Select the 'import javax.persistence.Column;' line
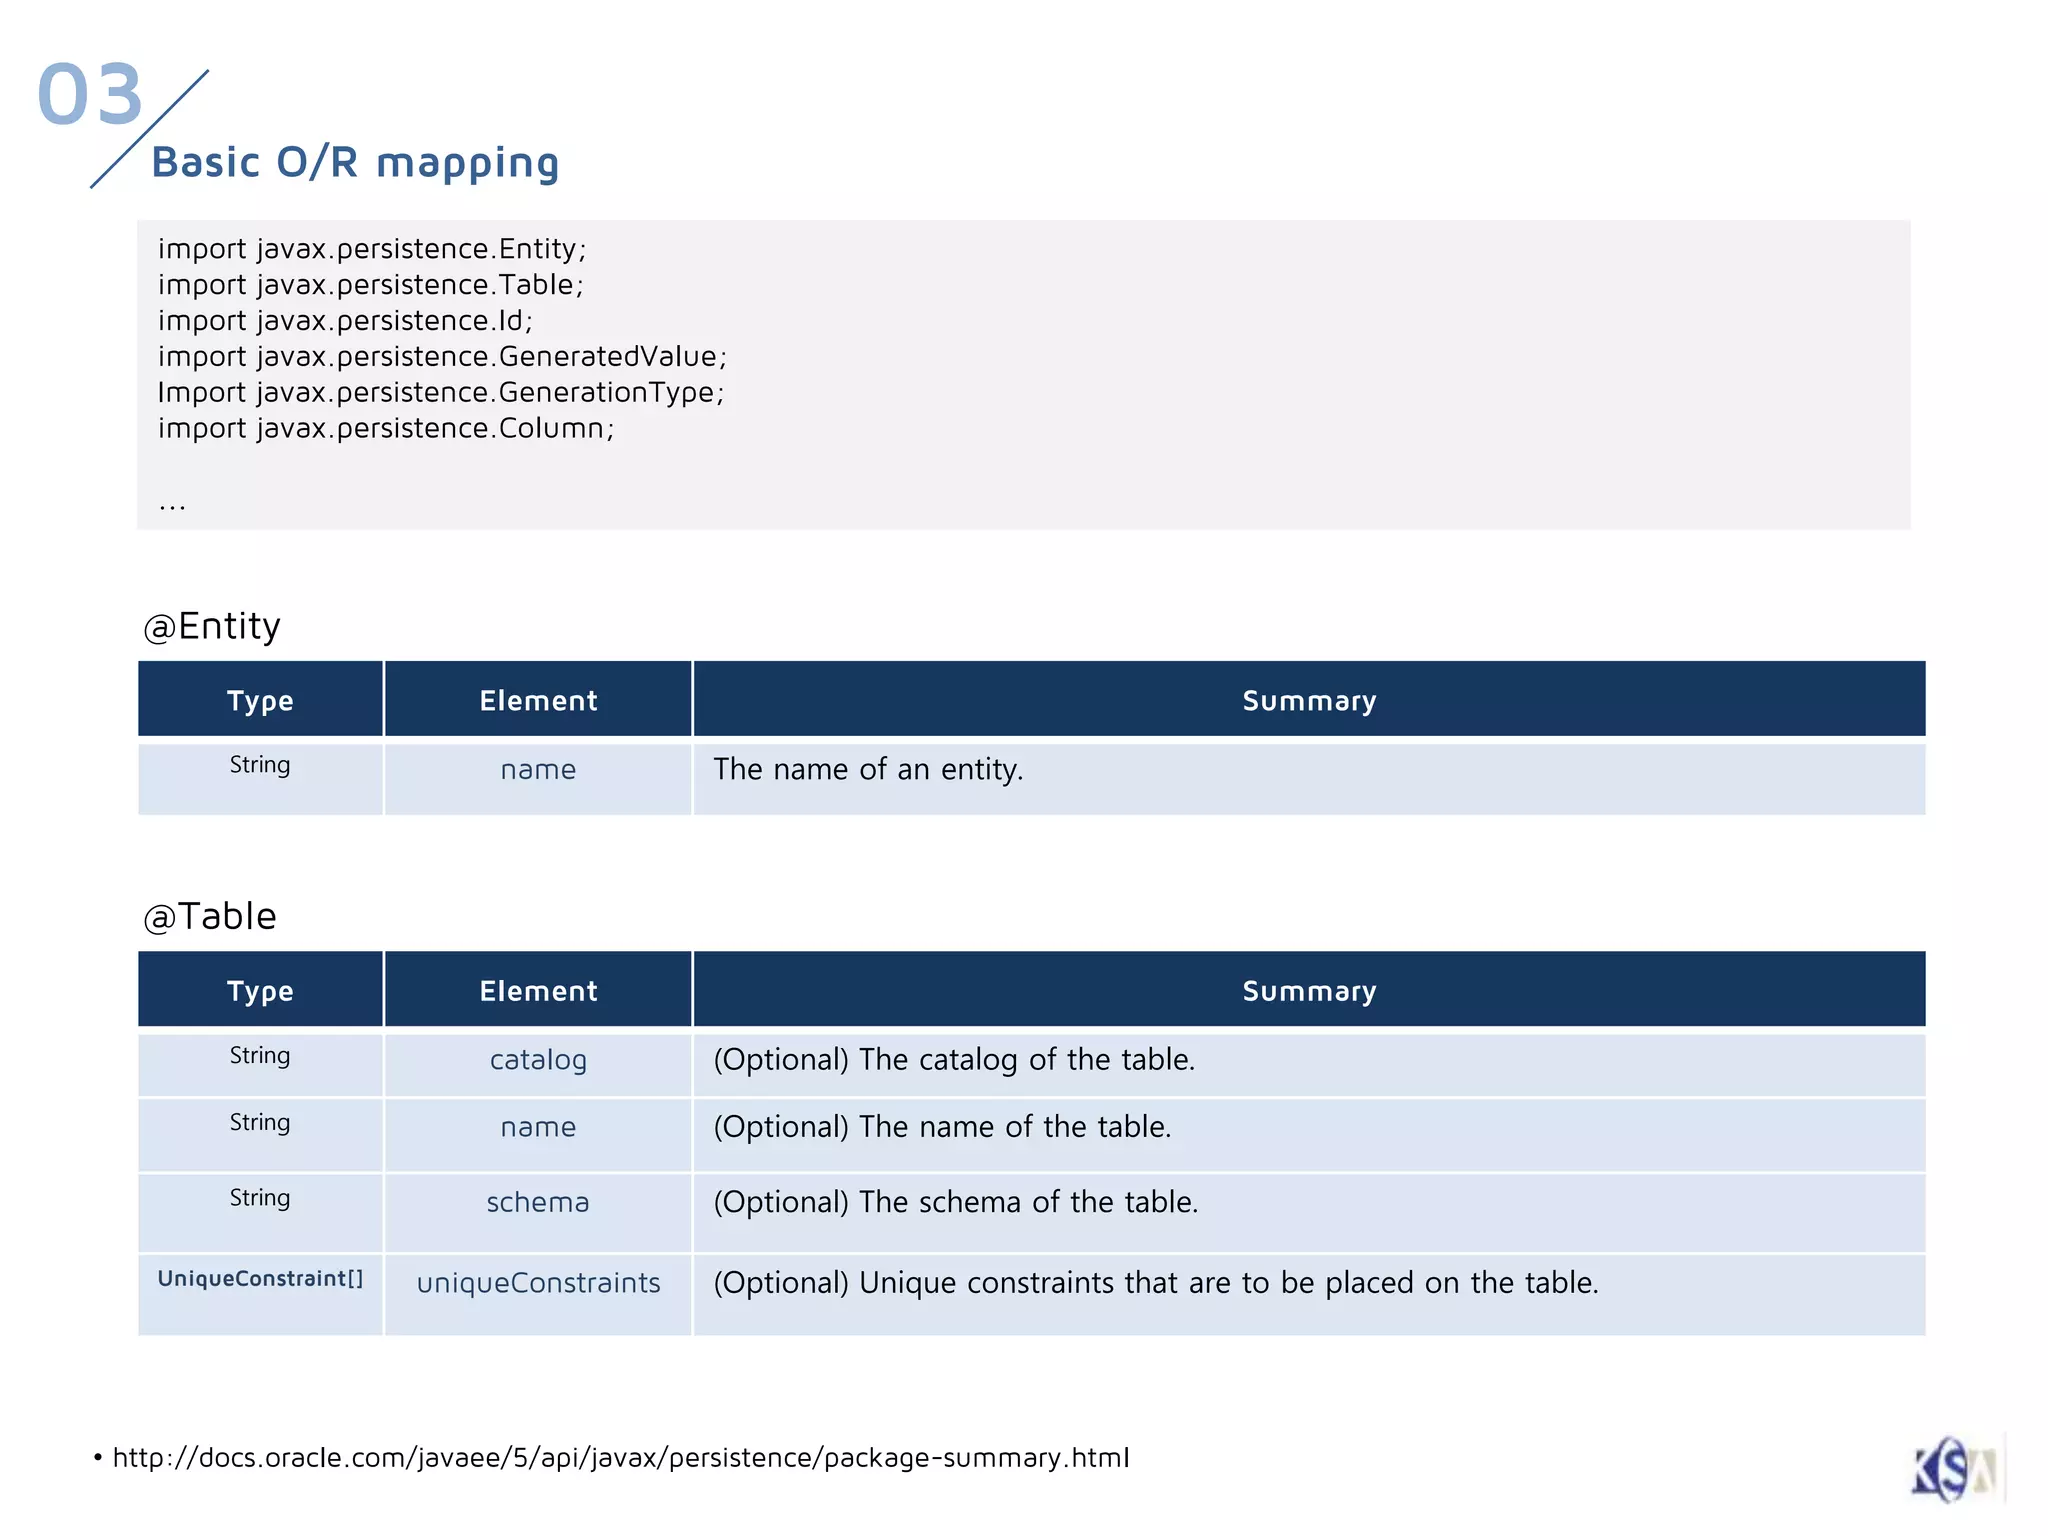Screen dimensions: 2048x1536 (x=386, y=428)
